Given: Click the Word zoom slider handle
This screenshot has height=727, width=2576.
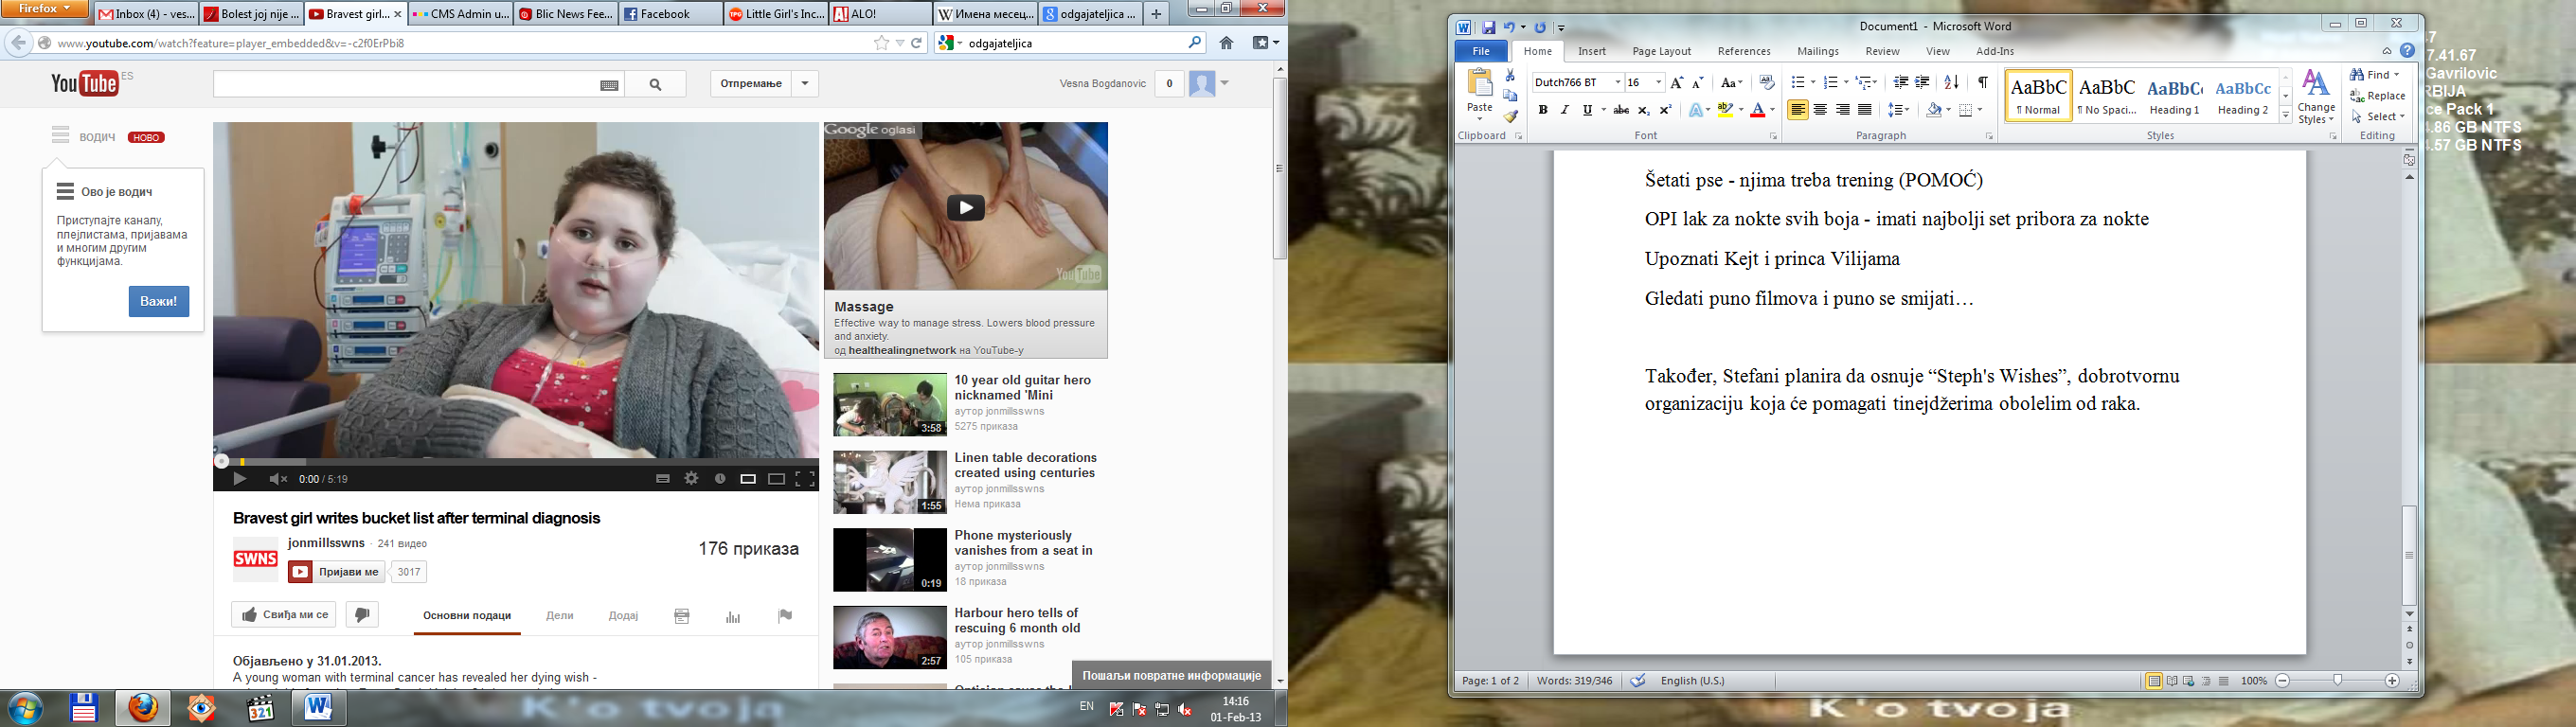Looking at the screenshot, I should point(2337,681).
